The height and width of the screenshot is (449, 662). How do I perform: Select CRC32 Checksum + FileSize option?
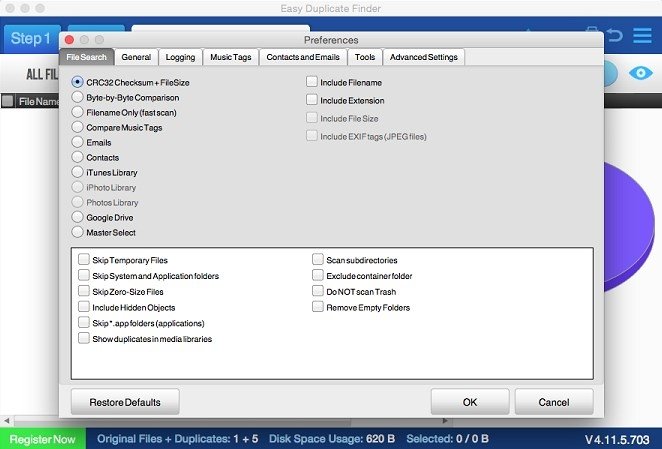coord(77,82)
